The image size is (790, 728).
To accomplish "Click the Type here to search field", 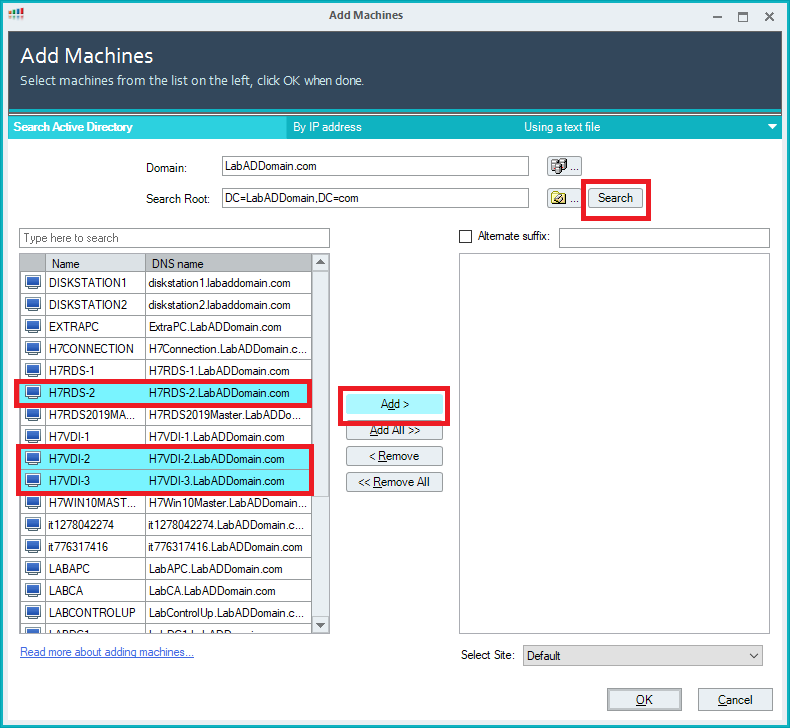I will (x=174, y=238).
